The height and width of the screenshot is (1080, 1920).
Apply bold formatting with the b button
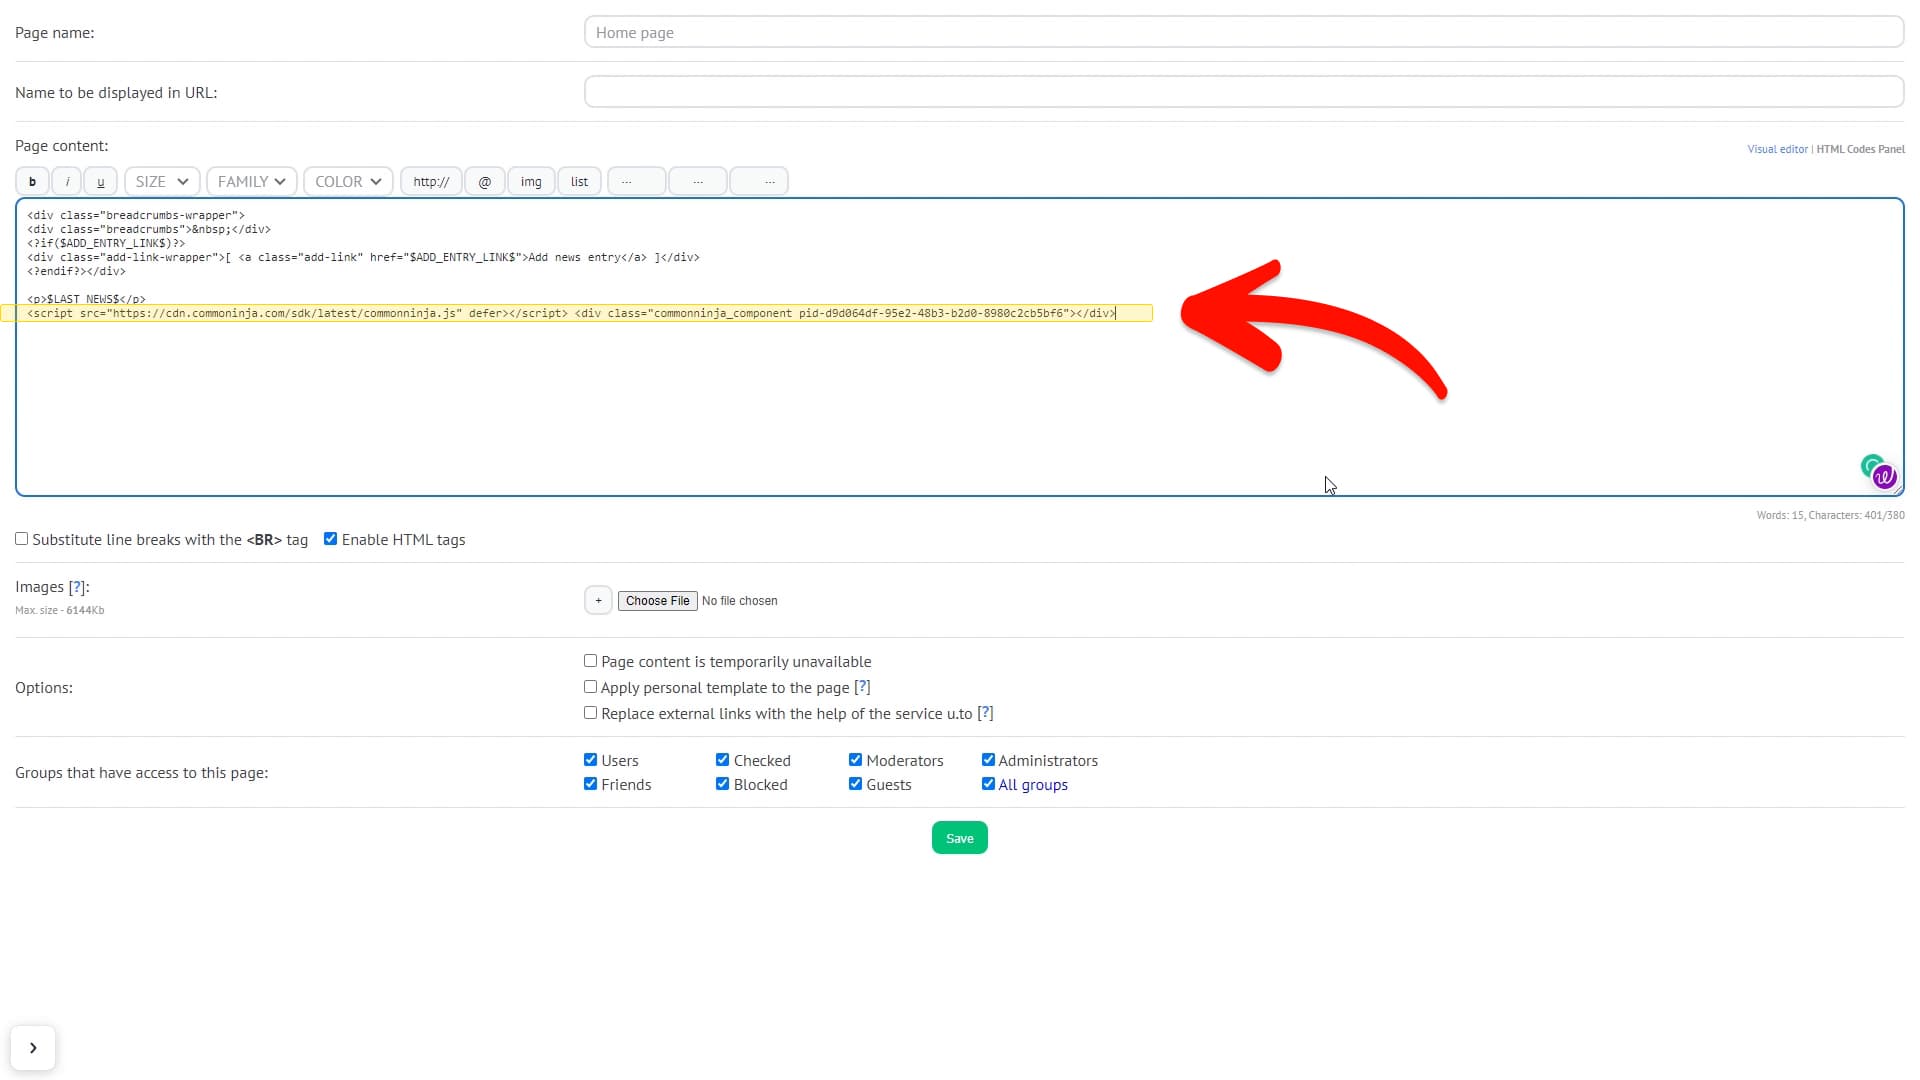click(x=32, y=182)
